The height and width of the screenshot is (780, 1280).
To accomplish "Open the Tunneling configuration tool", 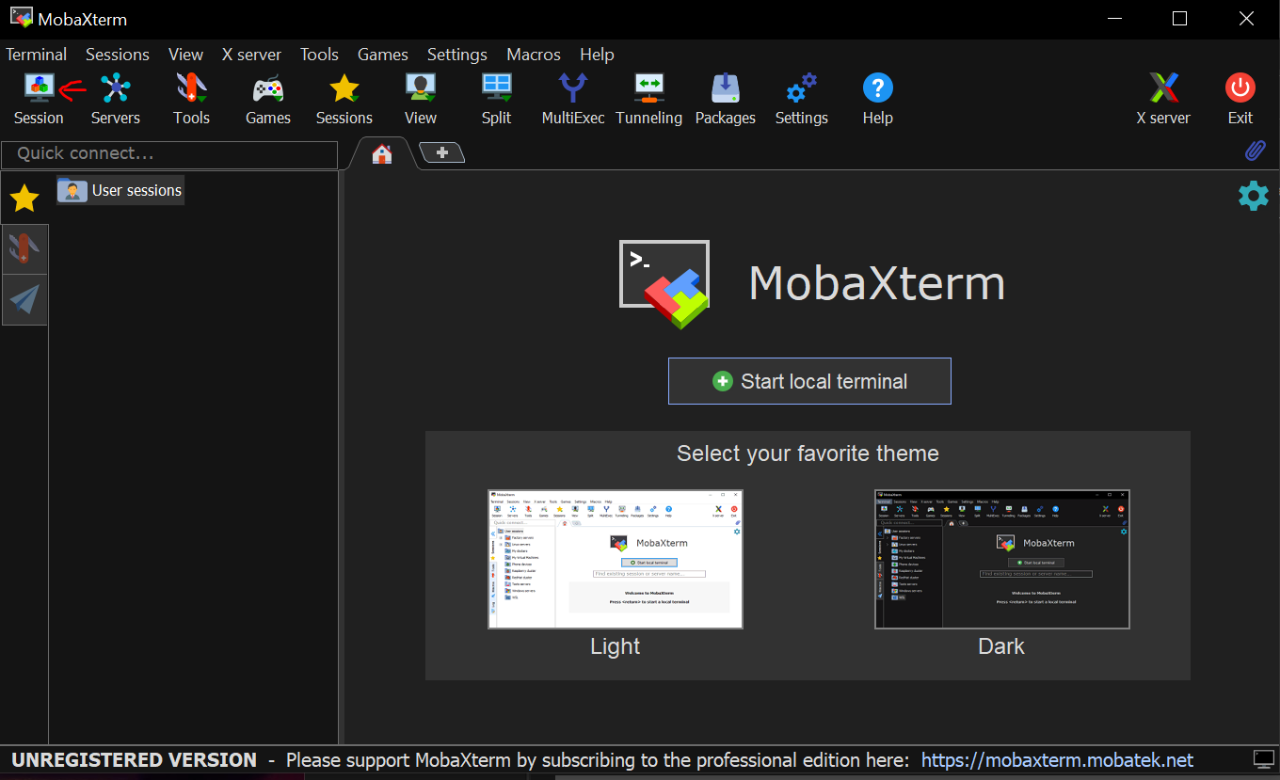I will pyautogui.click(x=648, y=95).
